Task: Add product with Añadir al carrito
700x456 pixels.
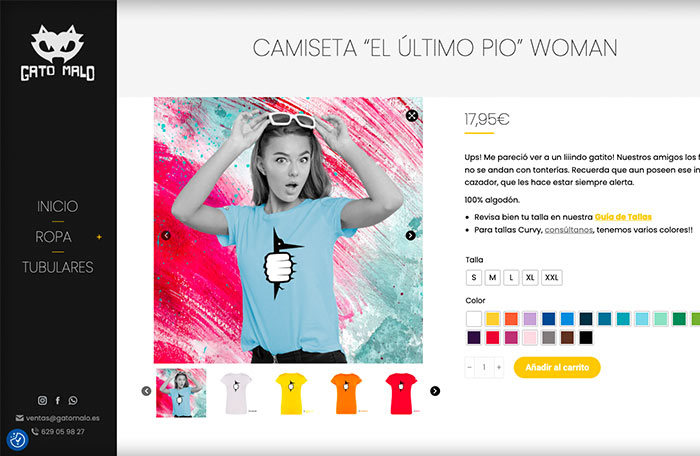Action: (x=557, y=367)
